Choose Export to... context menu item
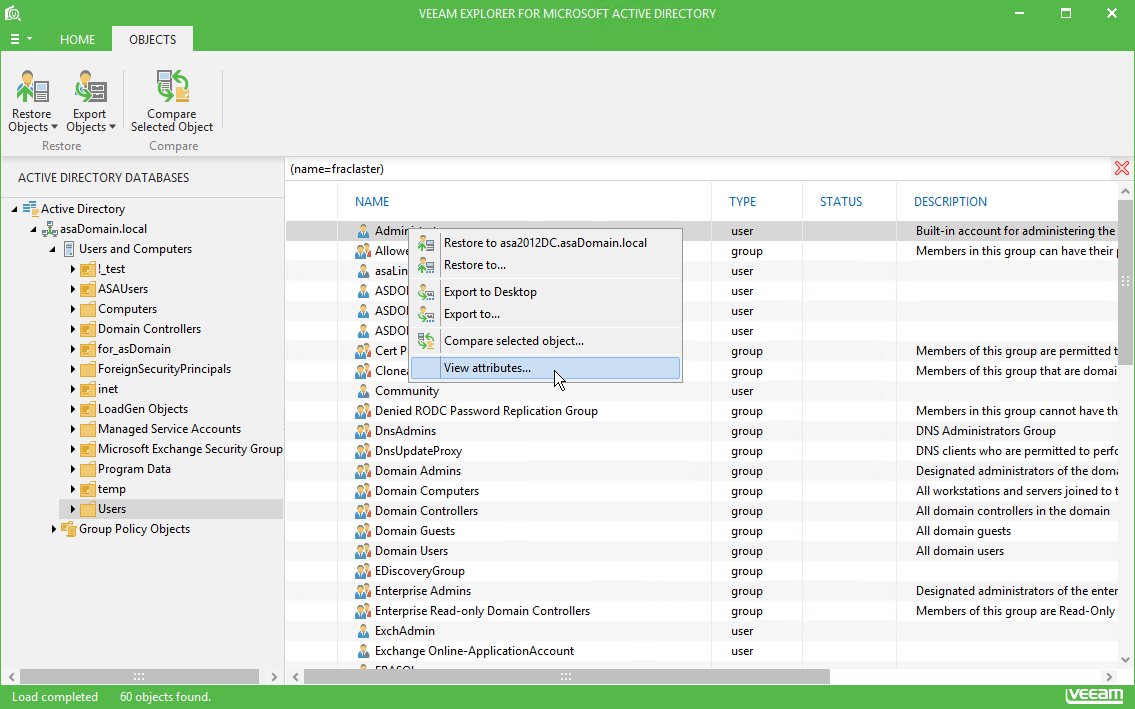The height and width of the screenshot is (709, 1135). tap(546, 314)
